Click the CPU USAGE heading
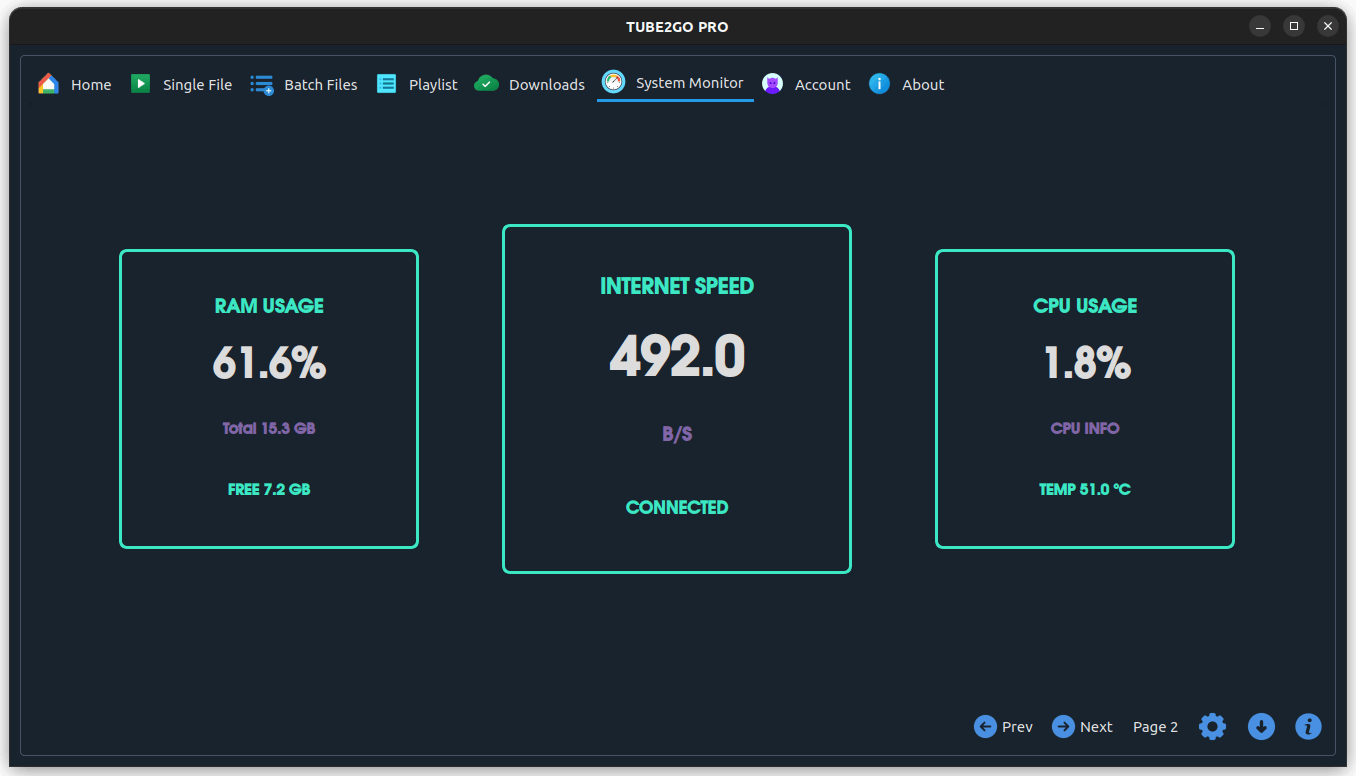The image size is (1356, 776). point(1085,306)
